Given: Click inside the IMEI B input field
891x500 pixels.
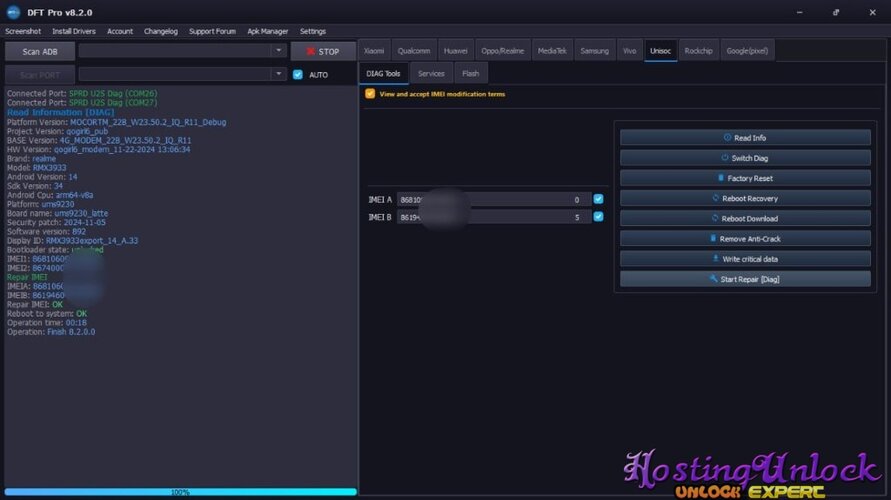Looking at the screenshot, I should 494,217.
